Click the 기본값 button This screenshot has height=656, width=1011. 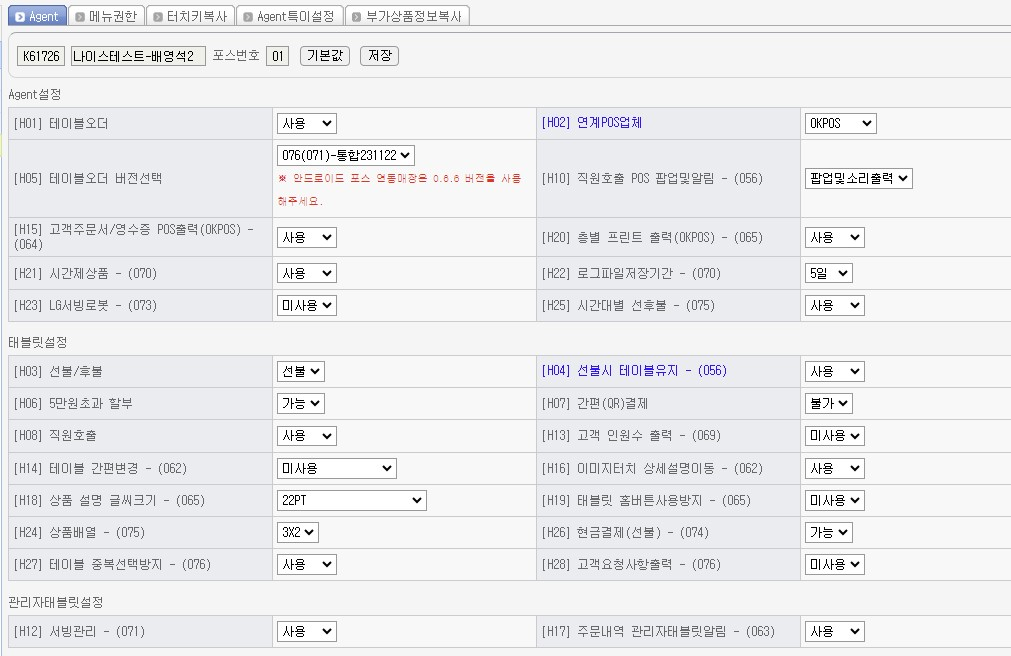(x=324, y=56)
